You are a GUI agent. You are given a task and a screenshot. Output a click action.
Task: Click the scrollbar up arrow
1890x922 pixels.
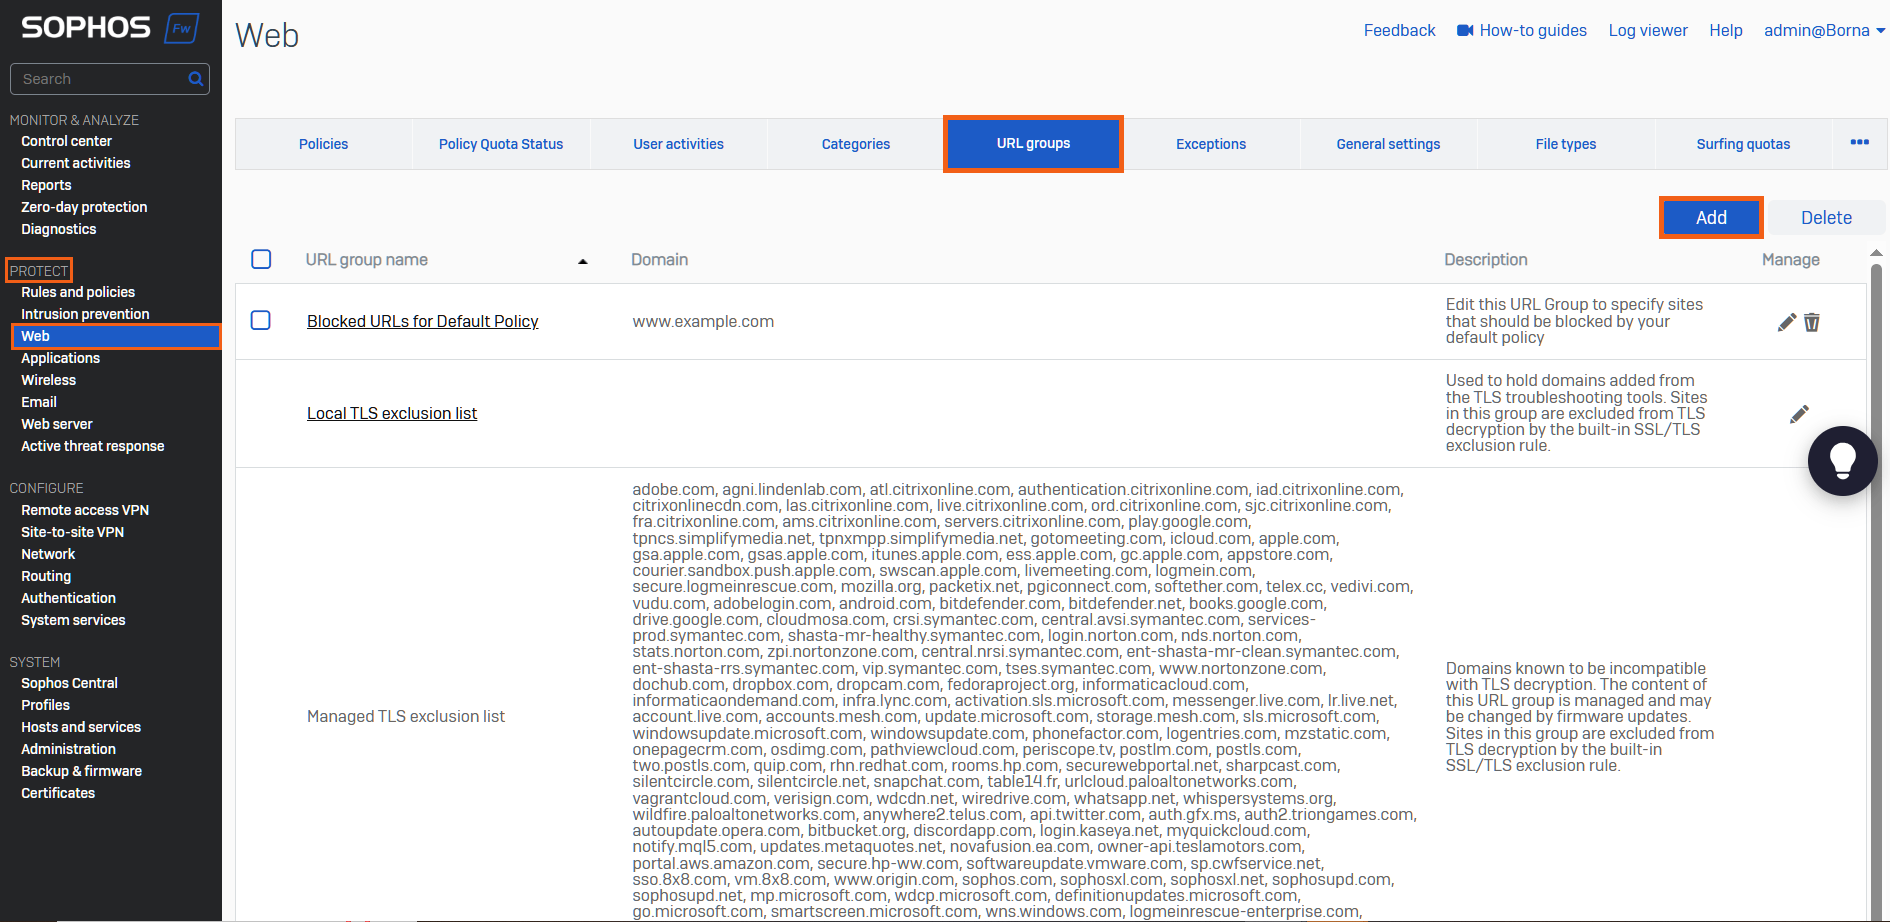(x=1876, y=253)
